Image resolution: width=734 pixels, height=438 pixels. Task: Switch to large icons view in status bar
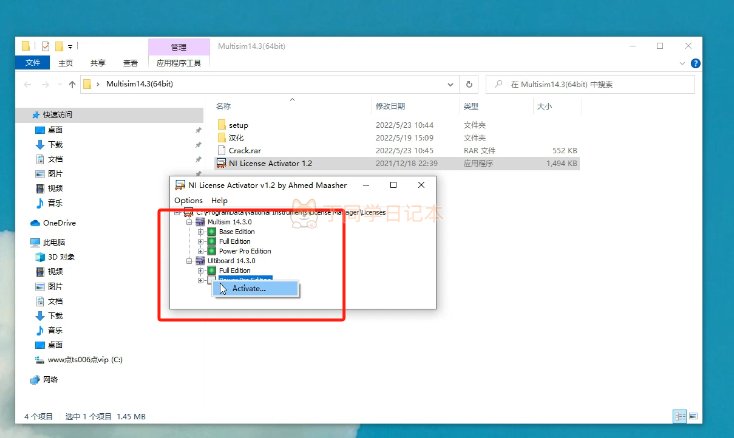693,416
